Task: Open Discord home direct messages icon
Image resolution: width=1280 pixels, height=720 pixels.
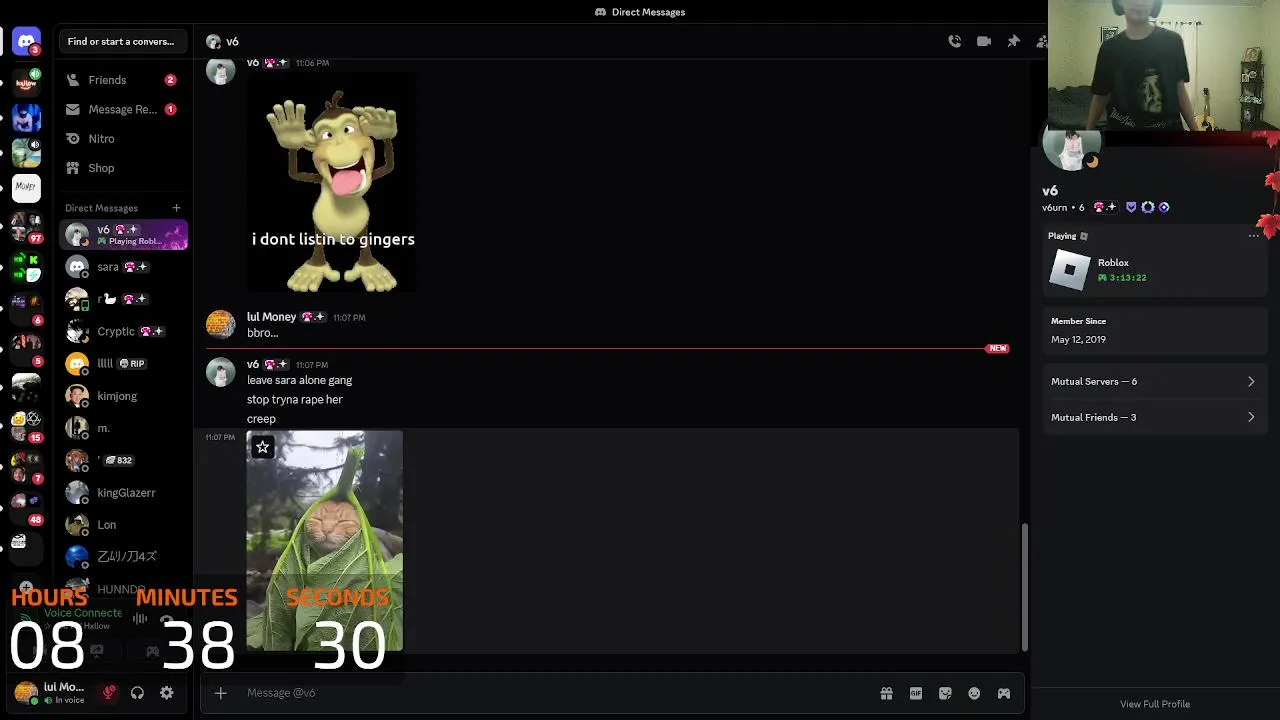Action: coord(26,41)
